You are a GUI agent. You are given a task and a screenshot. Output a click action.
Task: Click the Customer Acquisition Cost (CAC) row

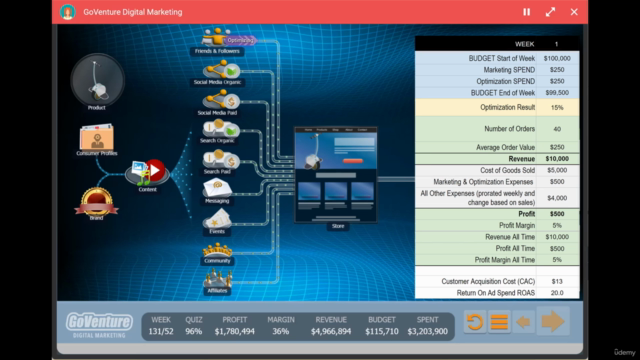click(497, 281)
